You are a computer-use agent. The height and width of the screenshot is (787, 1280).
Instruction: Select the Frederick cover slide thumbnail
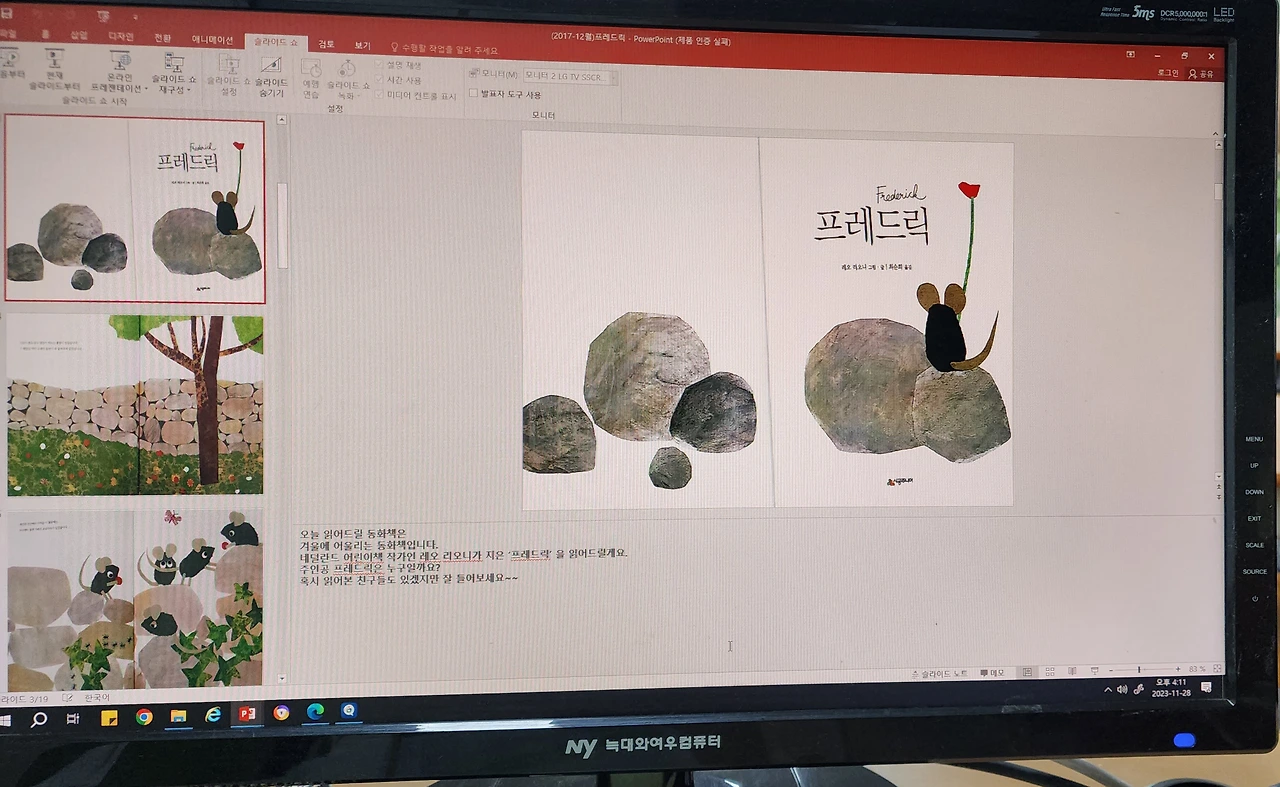135,210
